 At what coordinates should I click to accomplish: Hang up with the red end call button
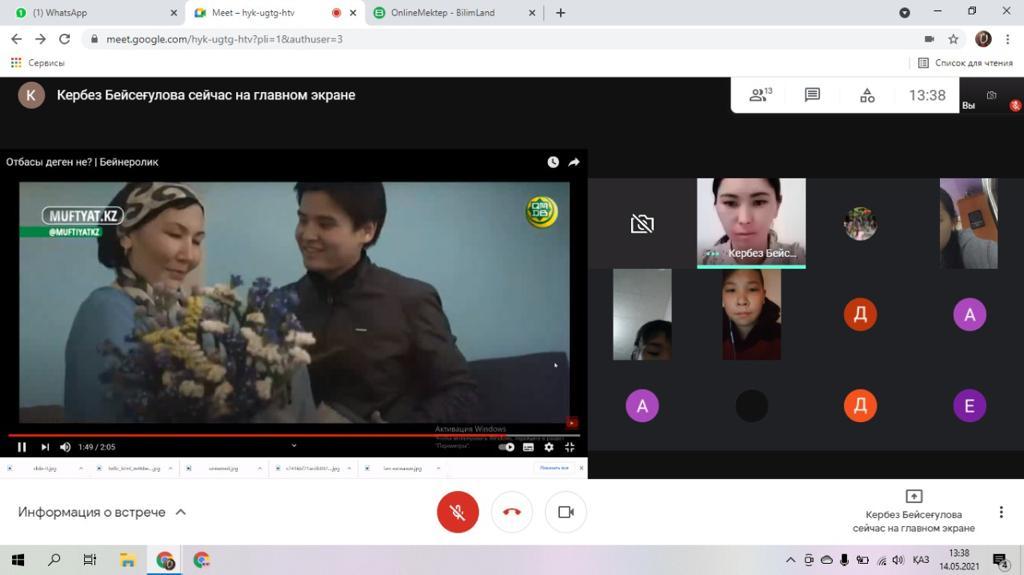[512, 512]
